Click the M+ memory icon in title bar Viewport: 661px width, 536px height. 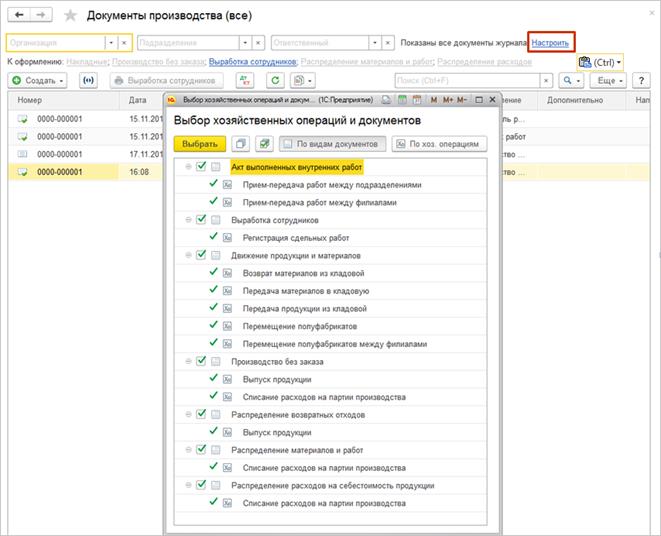447,100
